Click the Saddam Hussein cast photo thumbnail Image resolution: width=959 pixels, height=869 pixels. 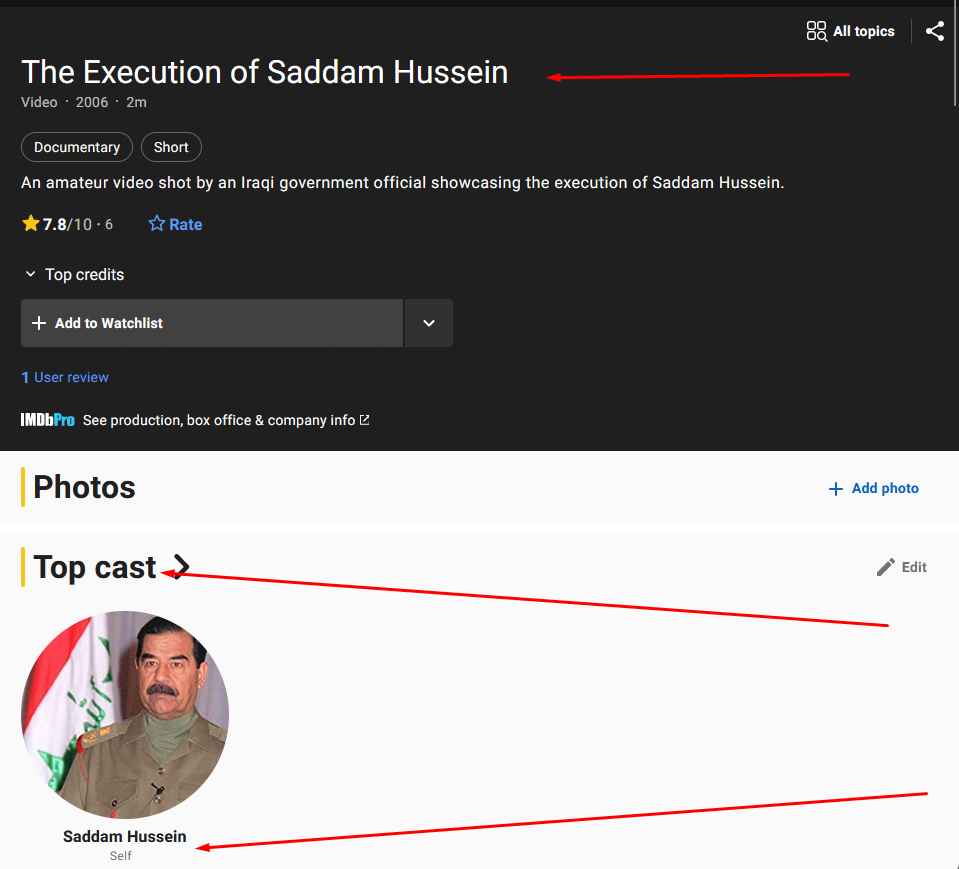[125, 714]
